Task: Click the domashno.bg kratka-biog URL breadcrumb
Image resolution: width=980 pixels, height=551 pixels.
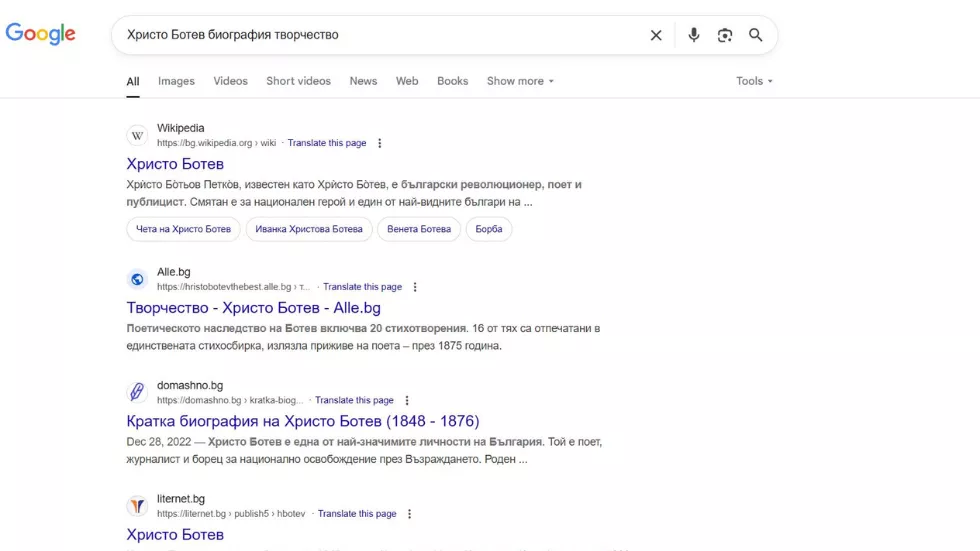Action: coord(230,400)
